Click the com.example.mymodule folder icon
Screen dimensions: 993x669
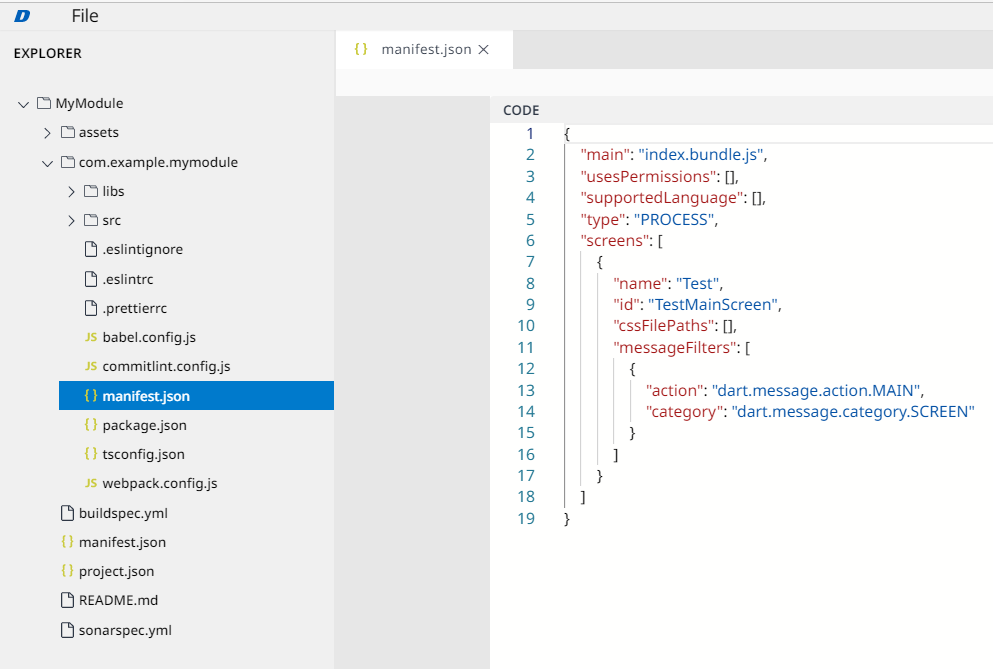tap(68, 162)
